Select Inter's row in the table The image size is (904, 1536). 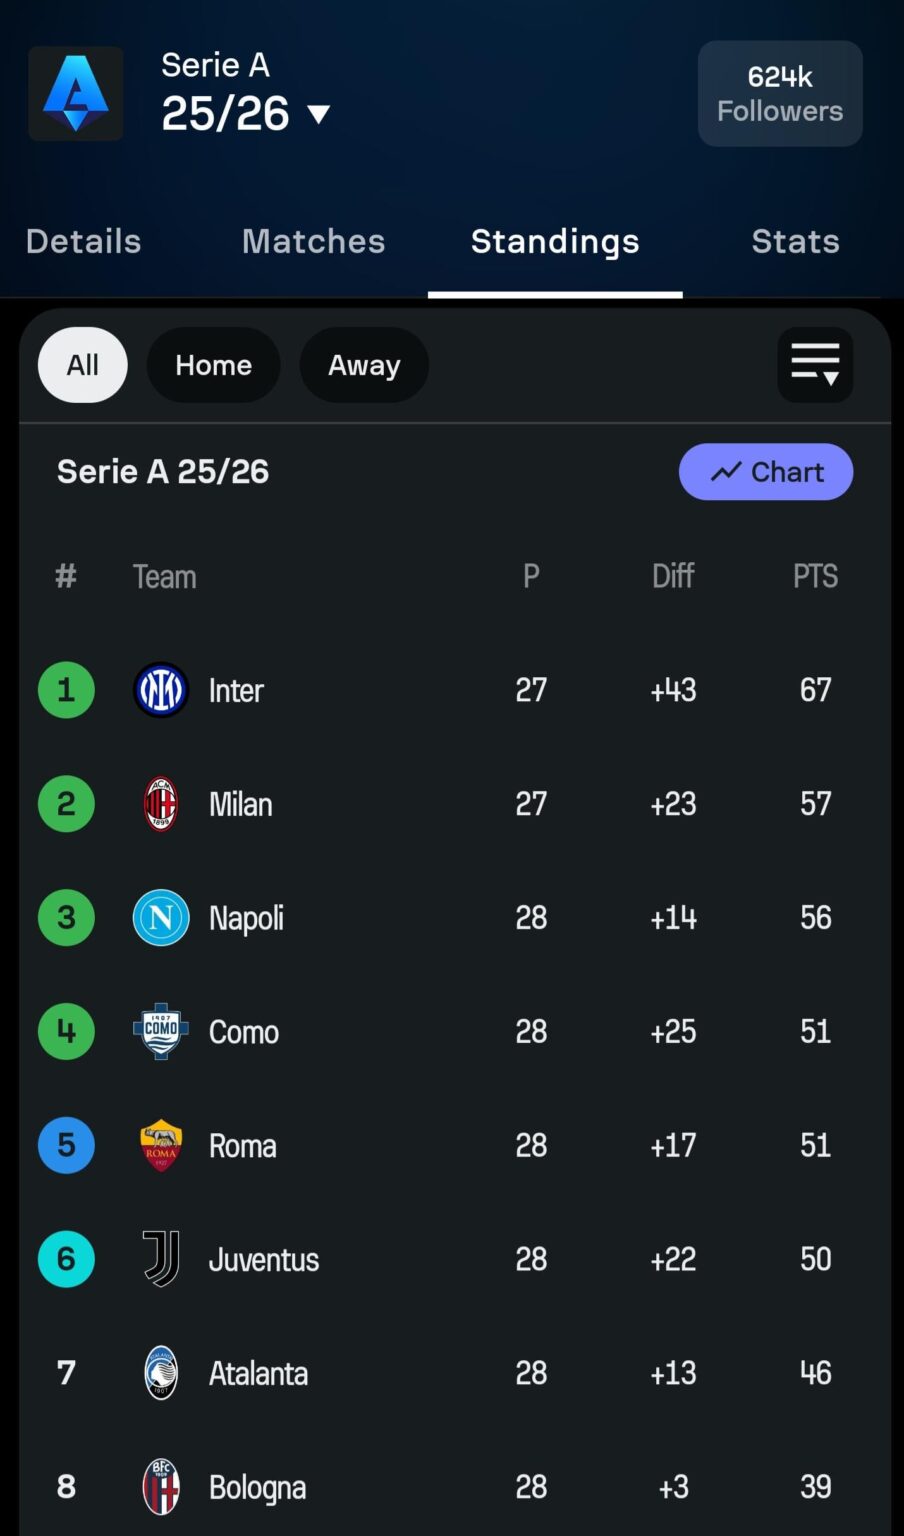point(450,690)
